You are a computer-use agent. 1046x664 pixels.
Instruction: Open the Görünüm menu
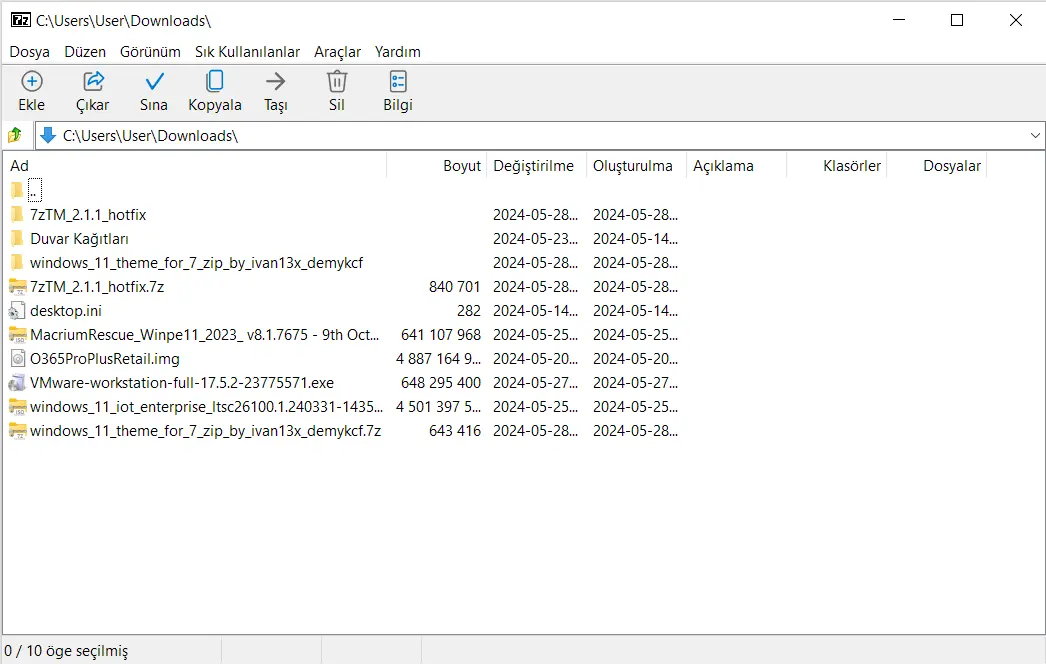150,51
